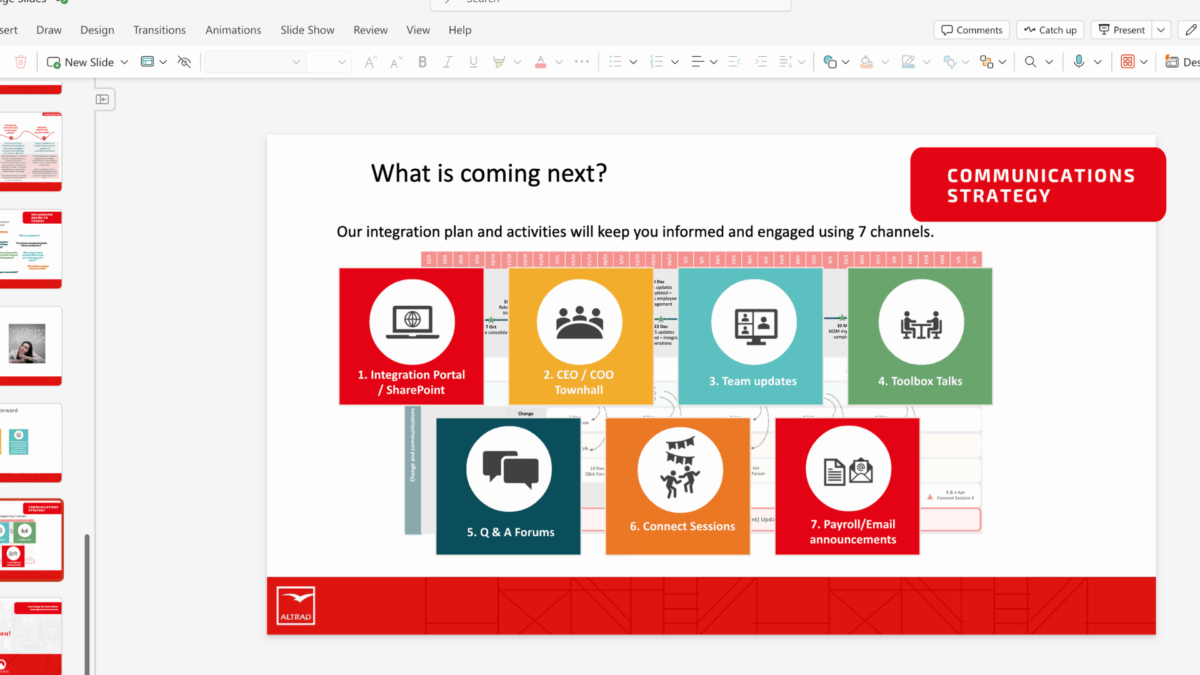Apply text highlight color

(499, 62)
